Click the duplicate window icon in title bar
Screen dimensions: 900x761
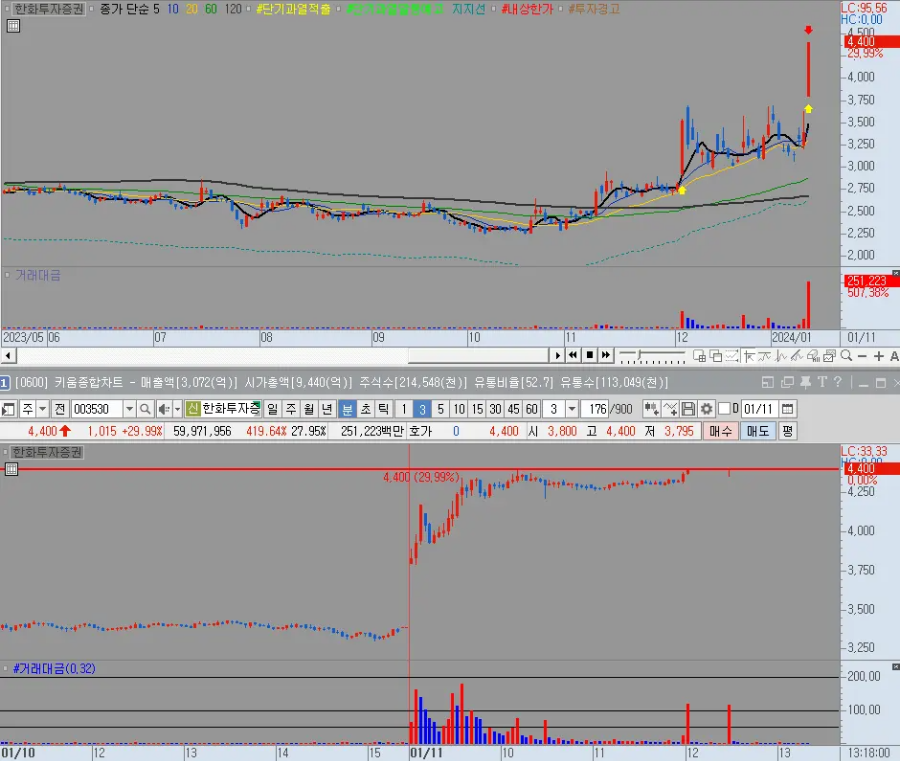(x=788, y=382)
